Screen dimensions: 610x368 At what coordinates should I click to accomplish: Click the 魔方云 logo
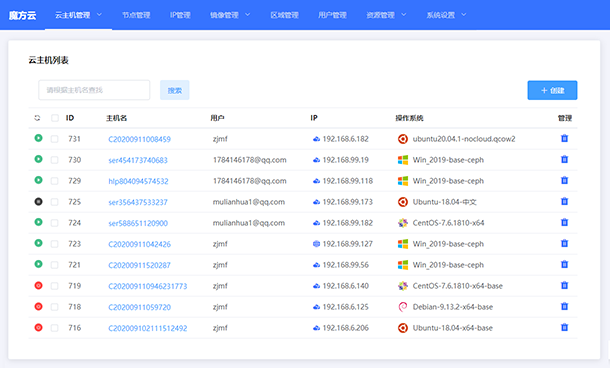(23, 15)
